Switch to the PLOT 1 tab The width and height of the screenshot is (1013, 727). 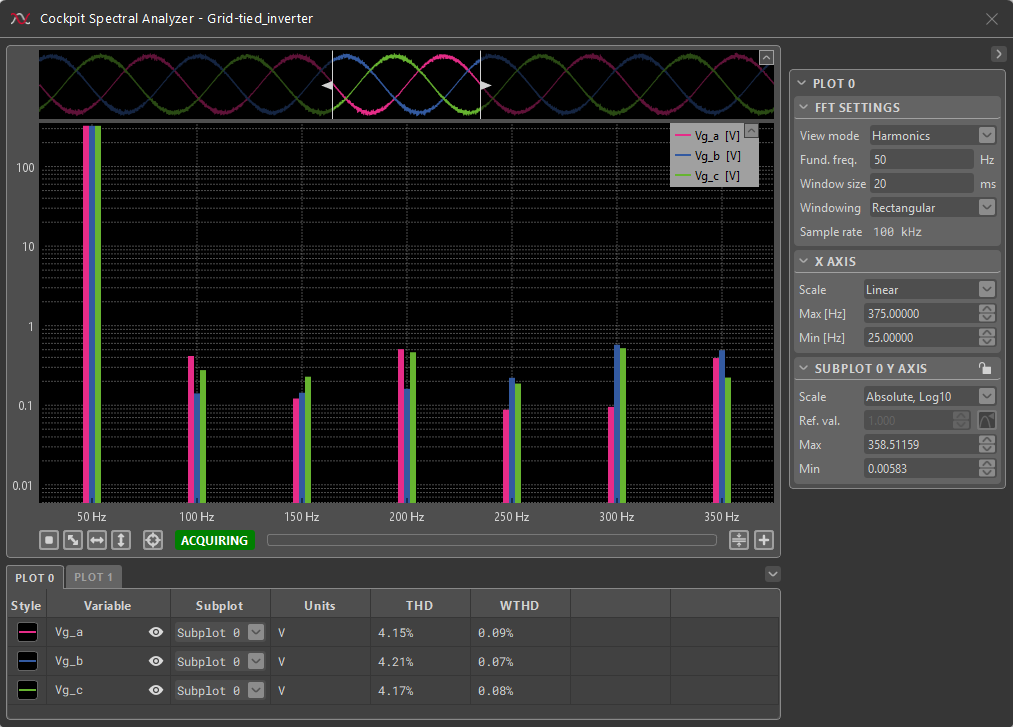point(94,577)
